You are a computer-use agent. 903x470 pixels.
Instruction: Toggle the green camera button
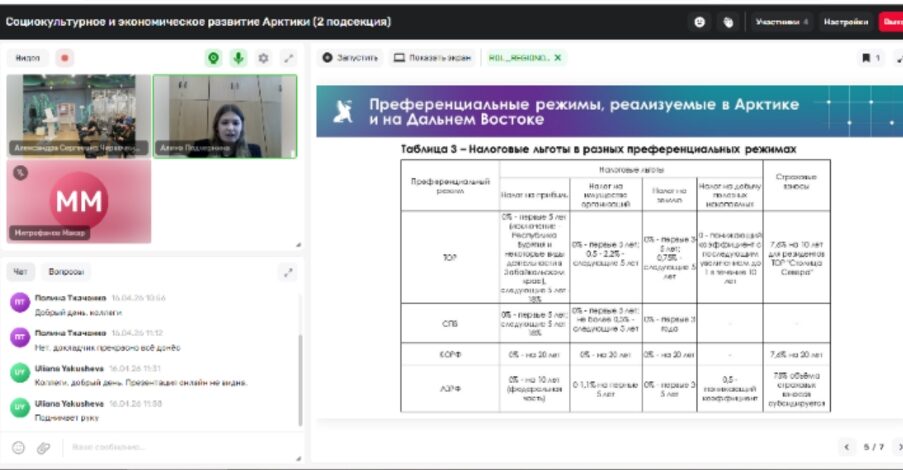(213, 58)
